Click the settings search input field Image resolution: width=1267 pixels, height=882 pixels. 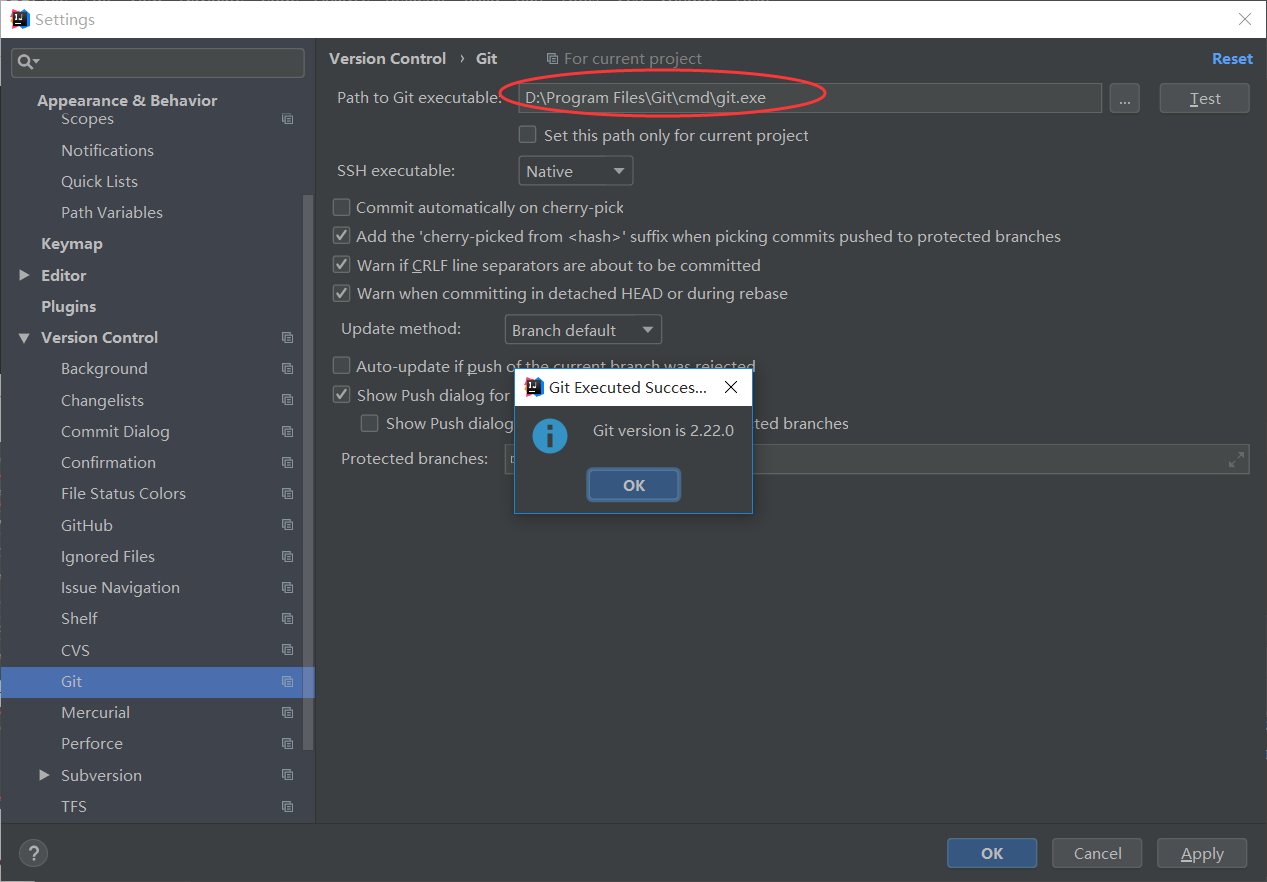tap(158, 62)
